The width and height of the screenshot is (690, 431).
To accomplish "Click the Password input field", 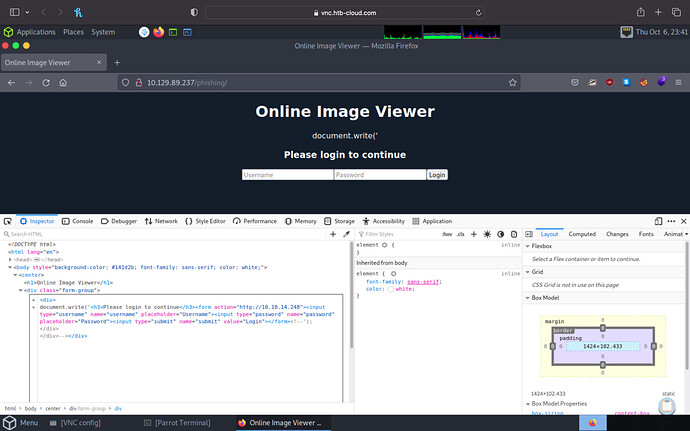I will coord(380,175).
